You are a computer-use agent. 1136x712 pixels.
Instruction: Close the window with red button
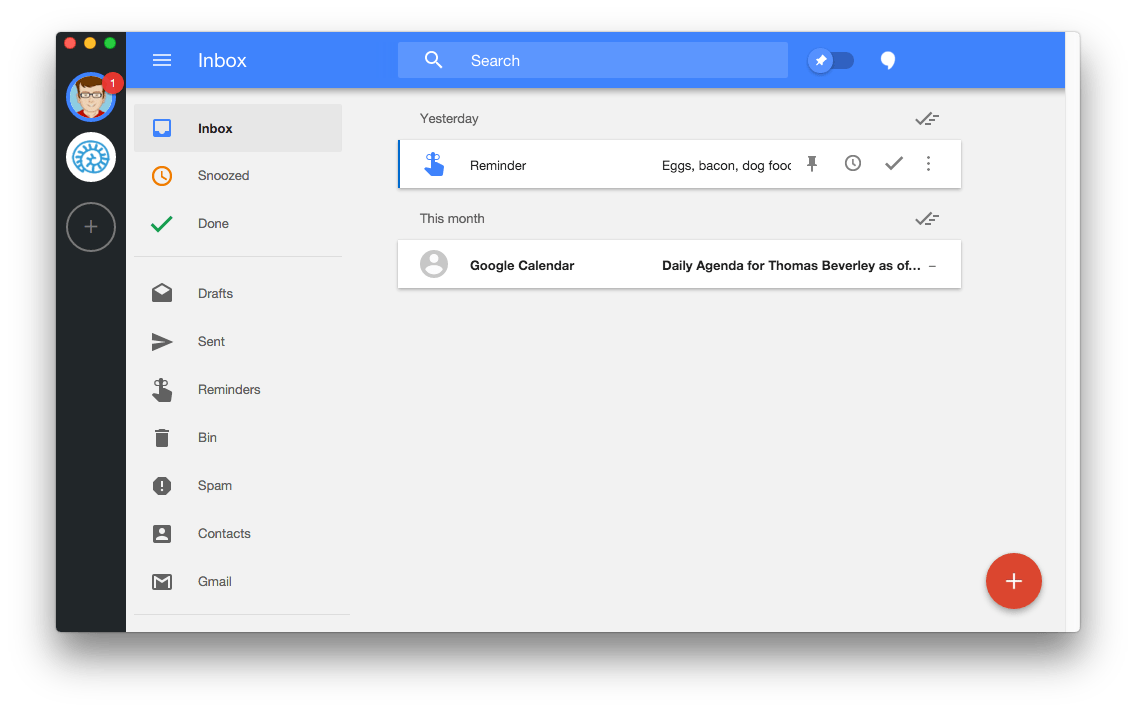coord(70,43)
